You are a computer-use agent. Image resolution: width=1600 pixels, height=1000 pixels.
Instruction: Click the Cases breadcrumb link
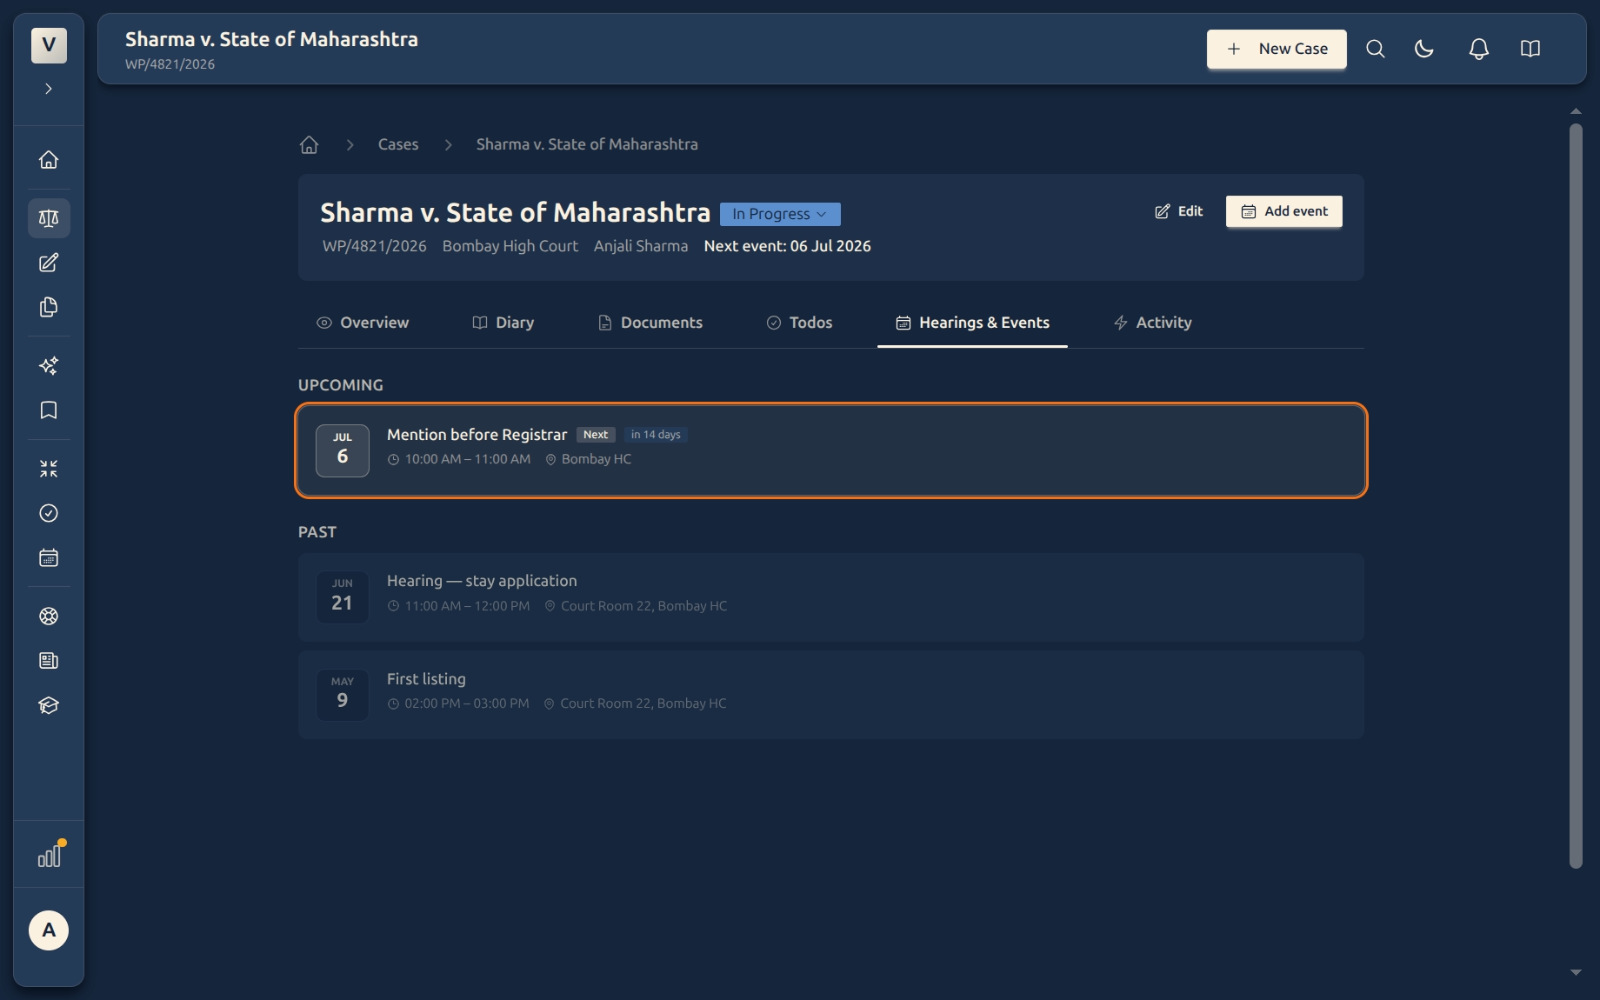pos(398,144)
